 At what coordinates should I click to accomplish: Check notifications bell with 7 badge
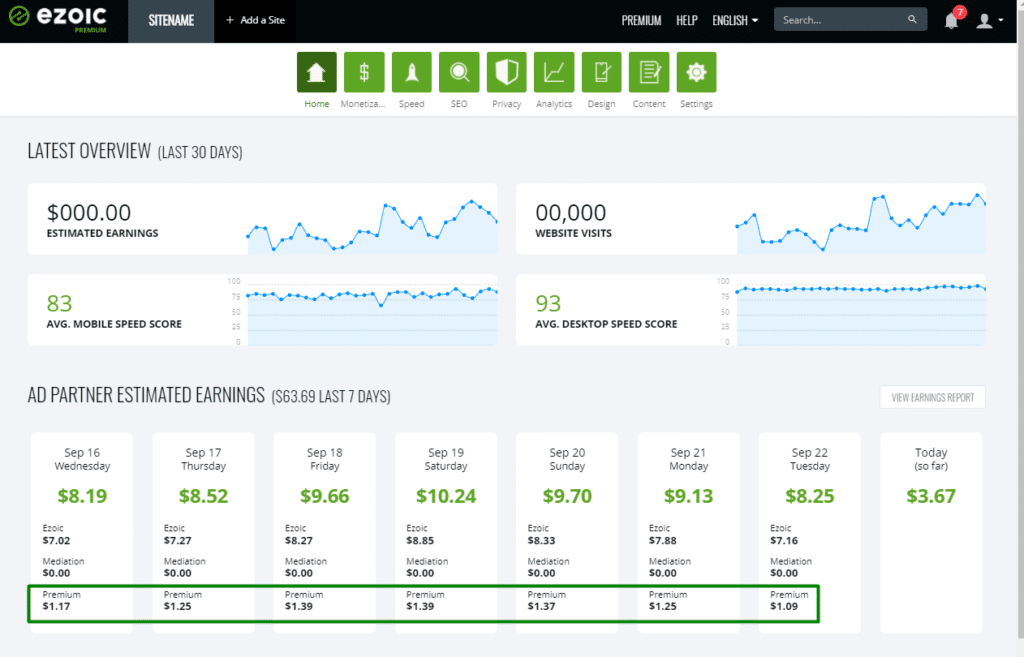click(951, 21)
